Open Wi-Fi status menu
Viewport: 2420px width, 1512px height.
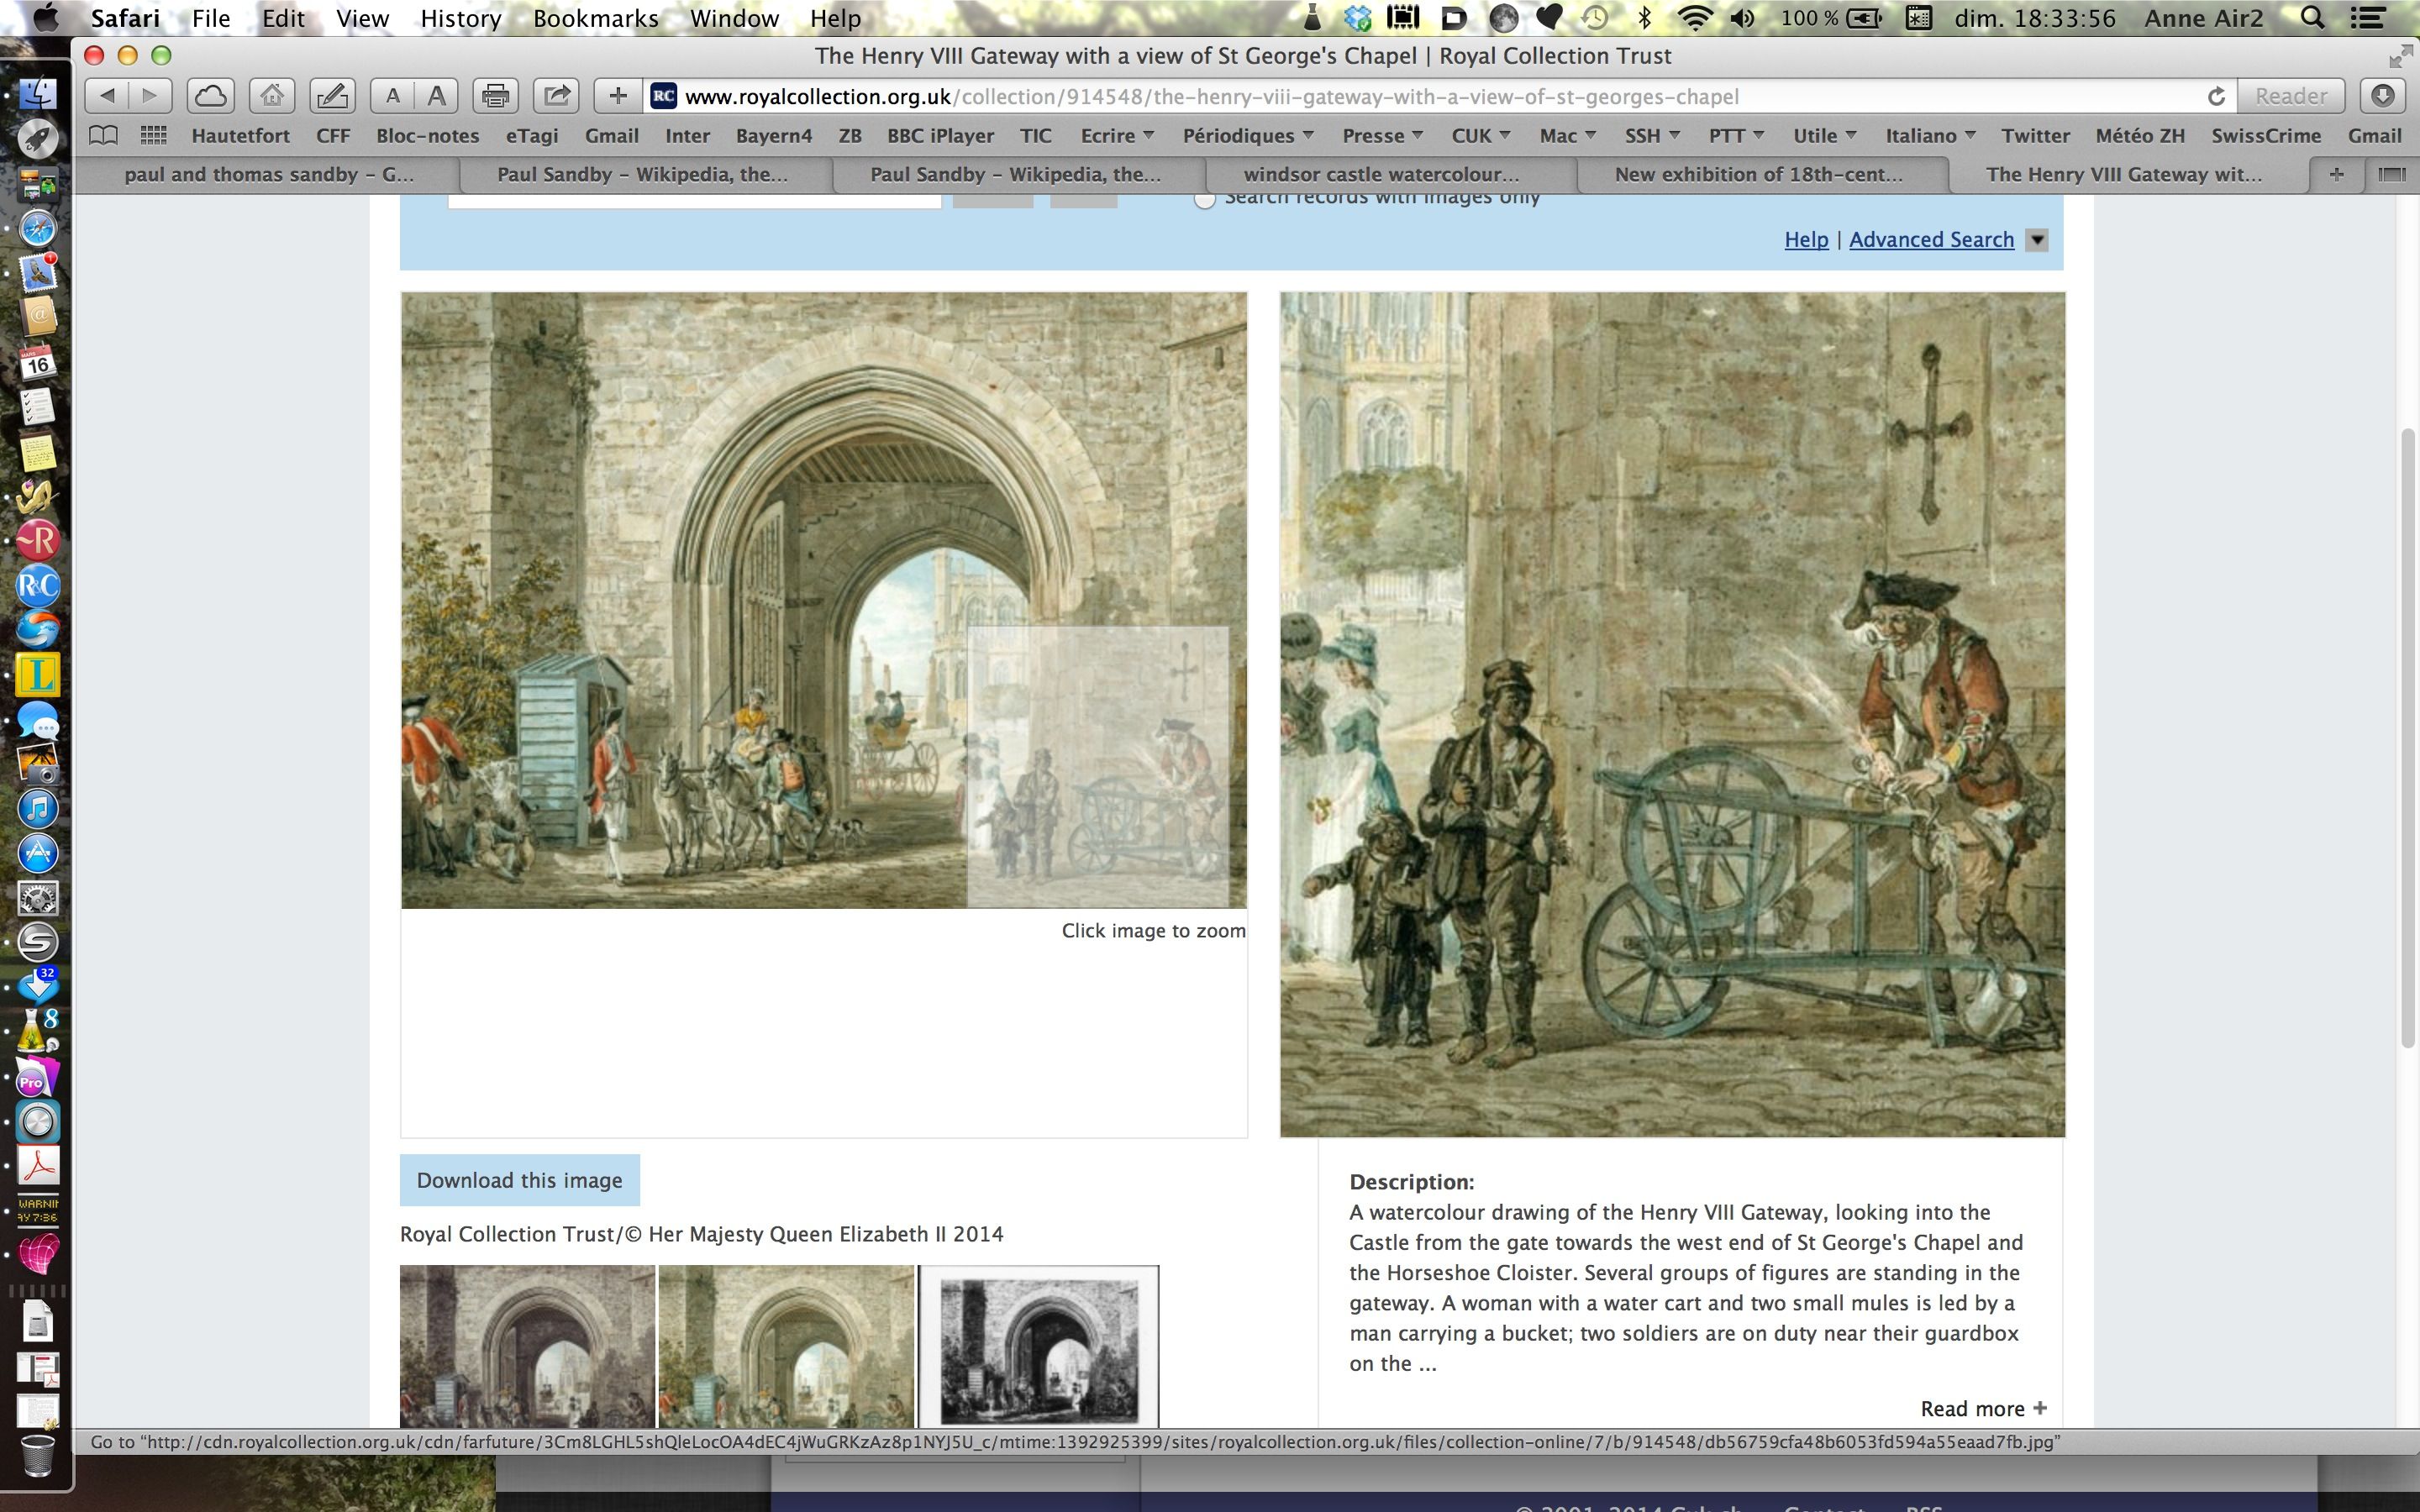tap(1694, 18)
